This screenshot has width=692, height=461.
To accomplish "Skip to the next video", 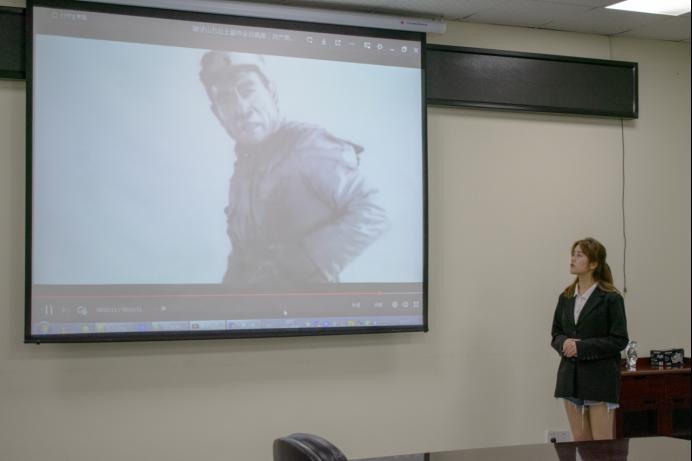I will [x=64, y=310].
